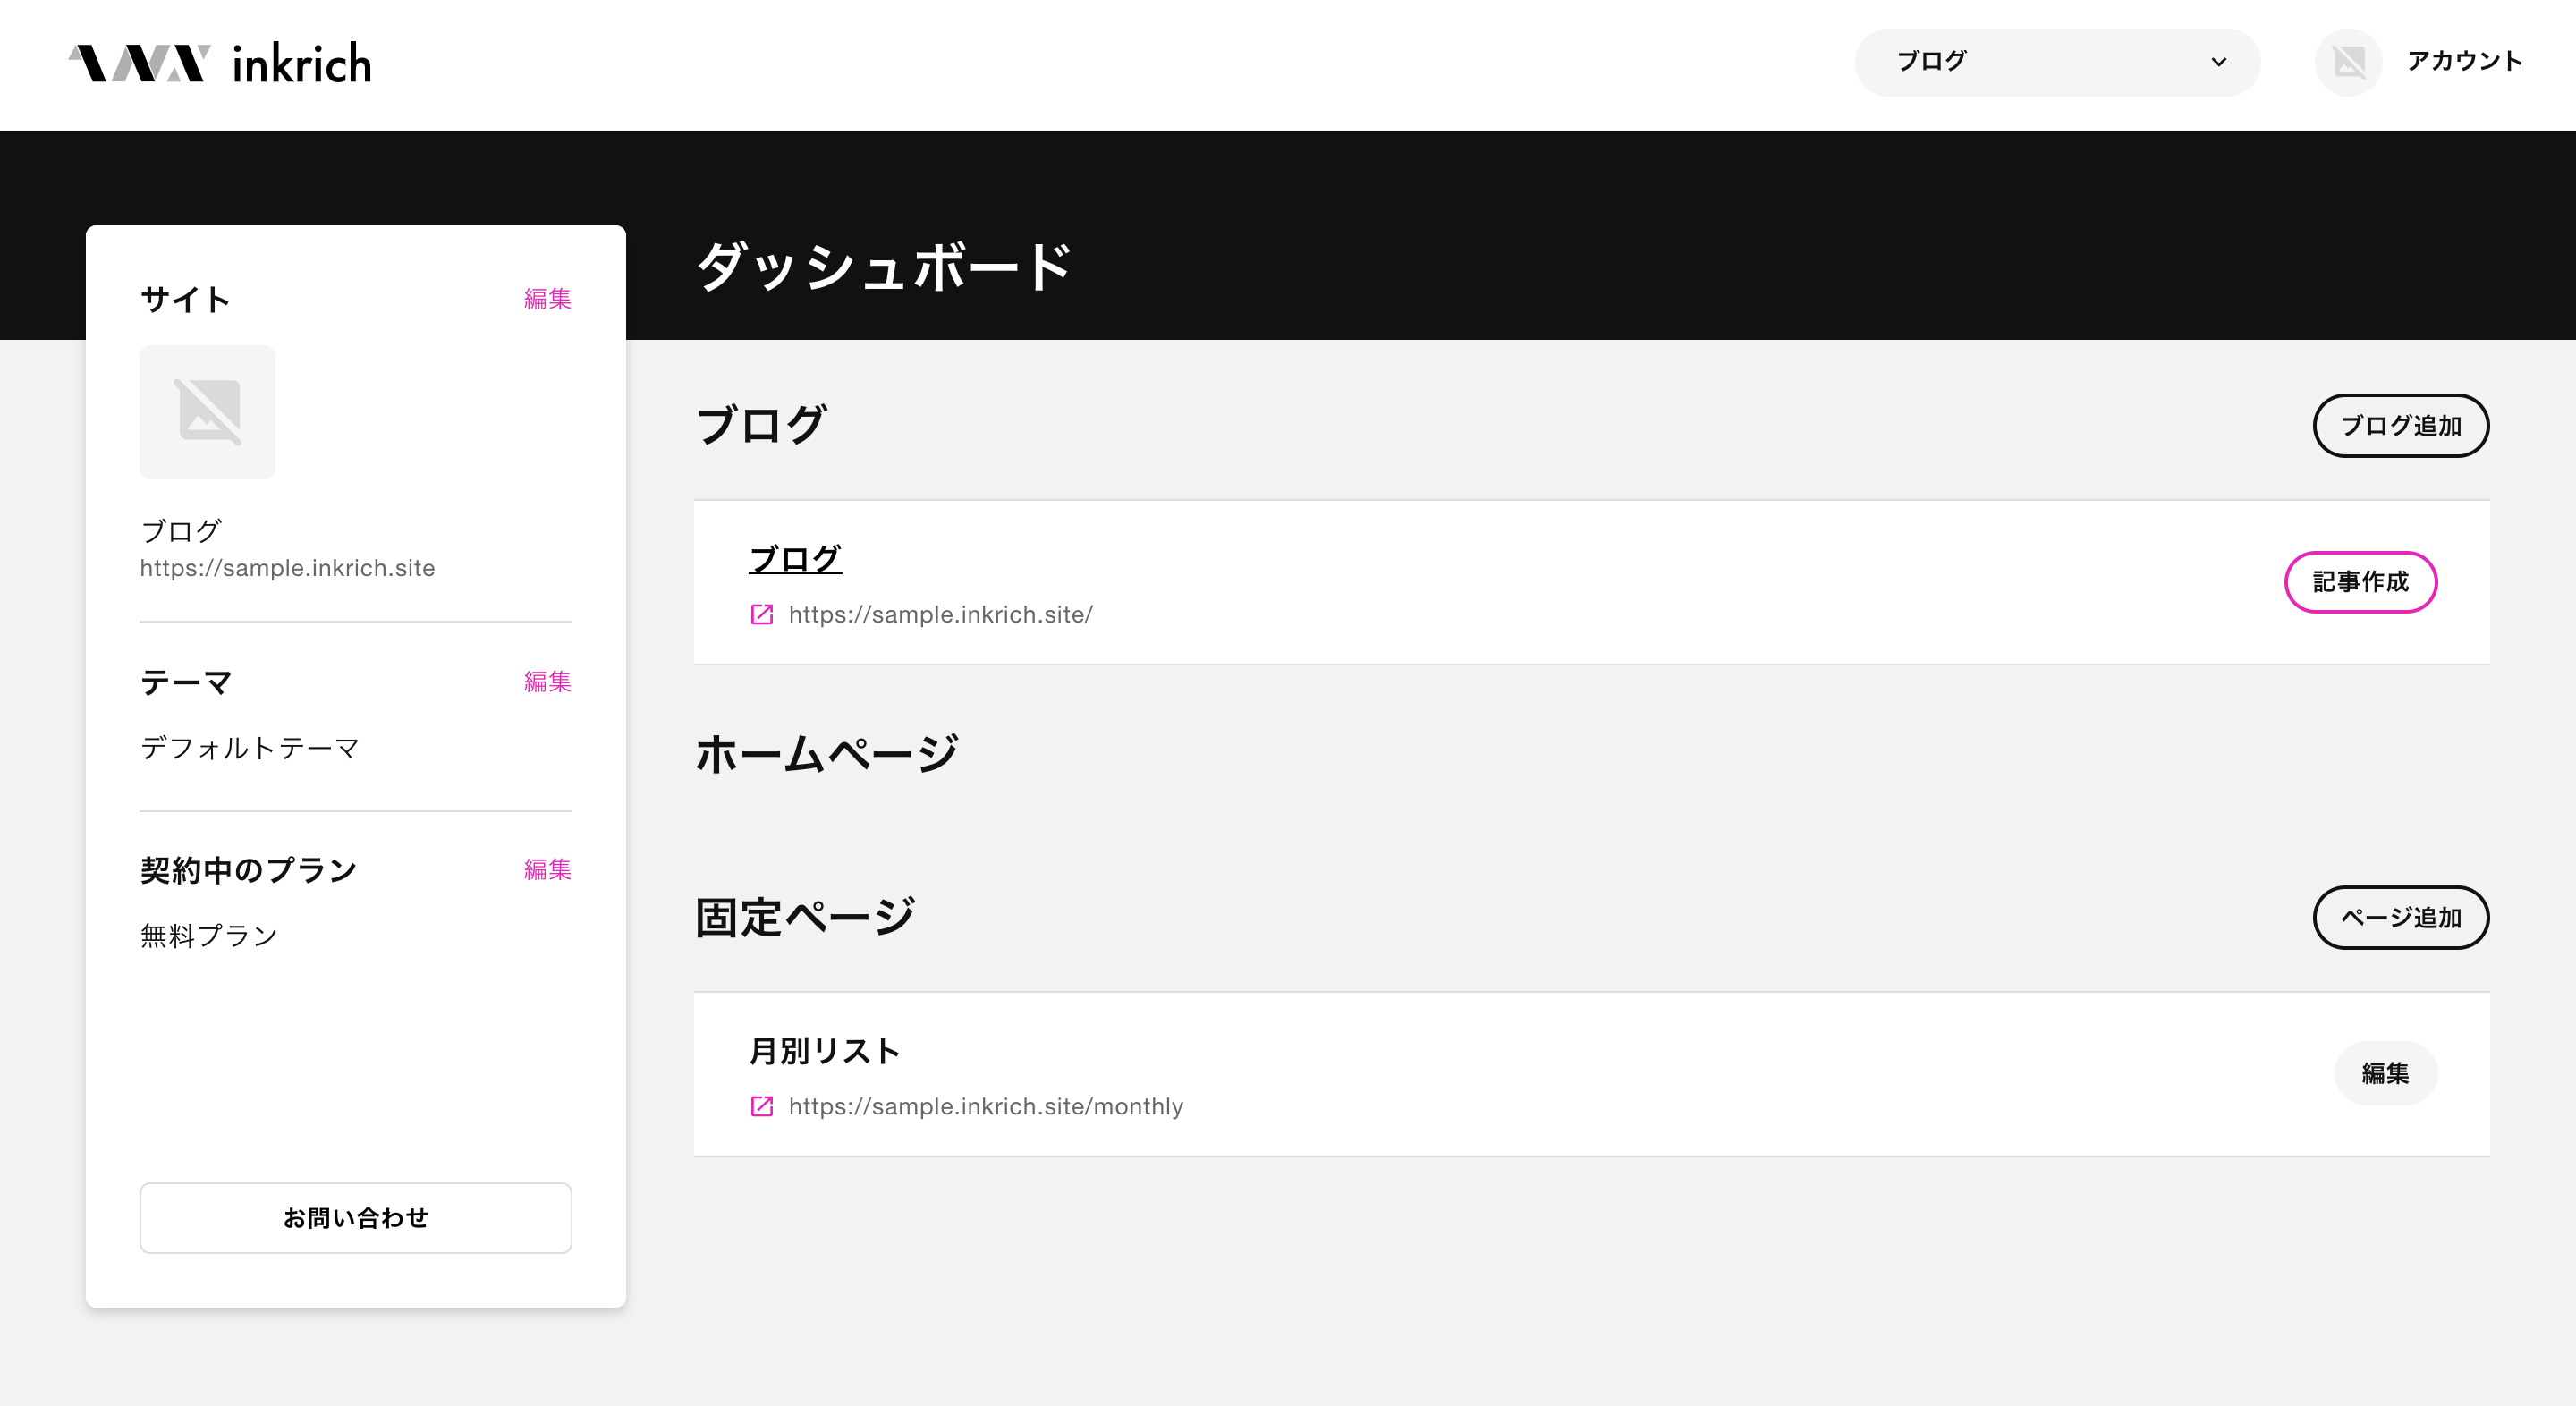Click the ホームページ section heading
The width and height of the screenshot is (2576, 1406).
pos(827,754)
